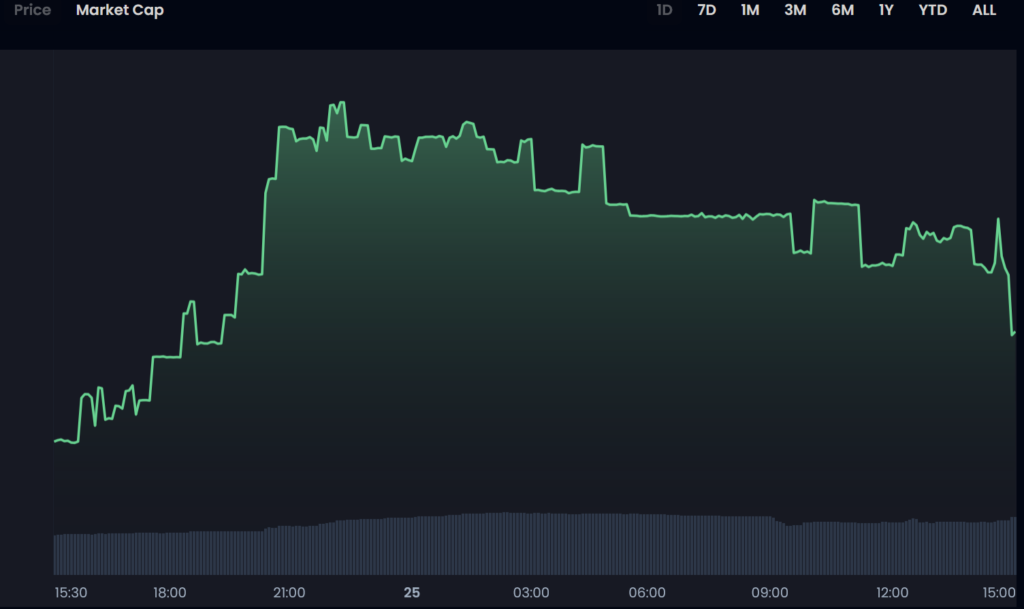
Task: Choose the 1D time range
Action: (x=664, y=11)
